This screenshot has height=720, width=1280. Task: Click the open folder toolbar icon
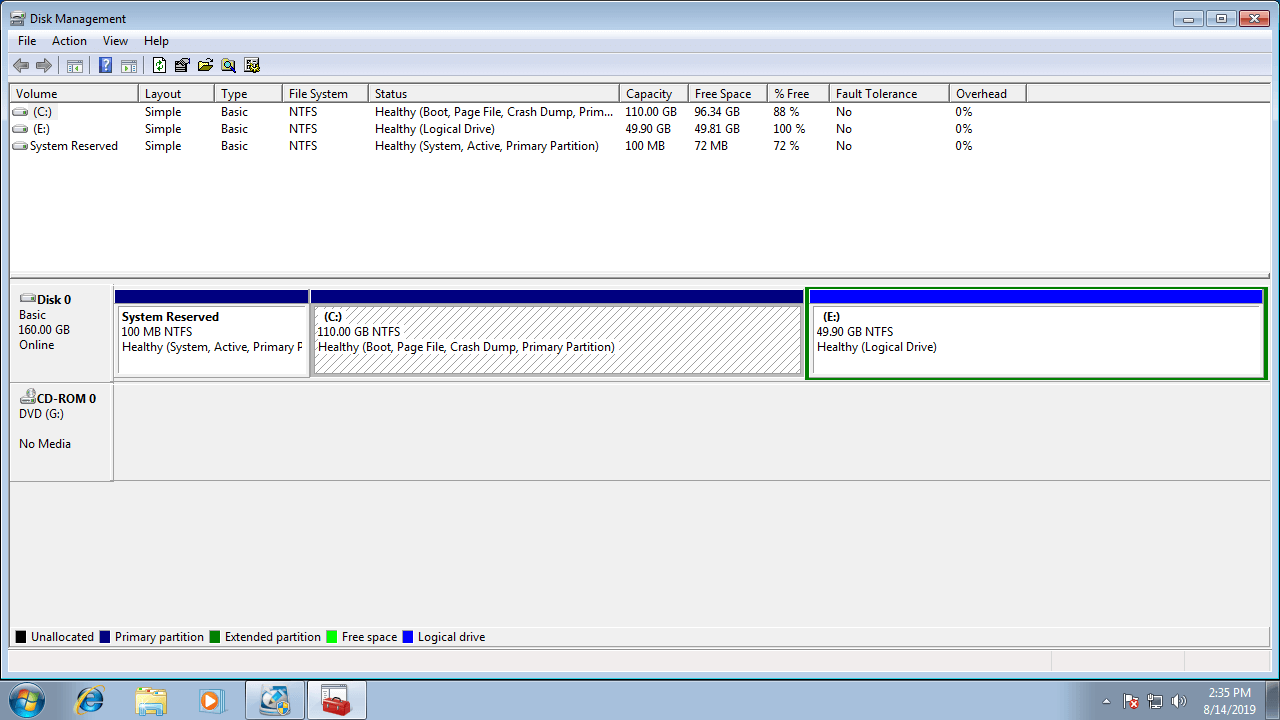pyautogui.click(x=205, y=66)
